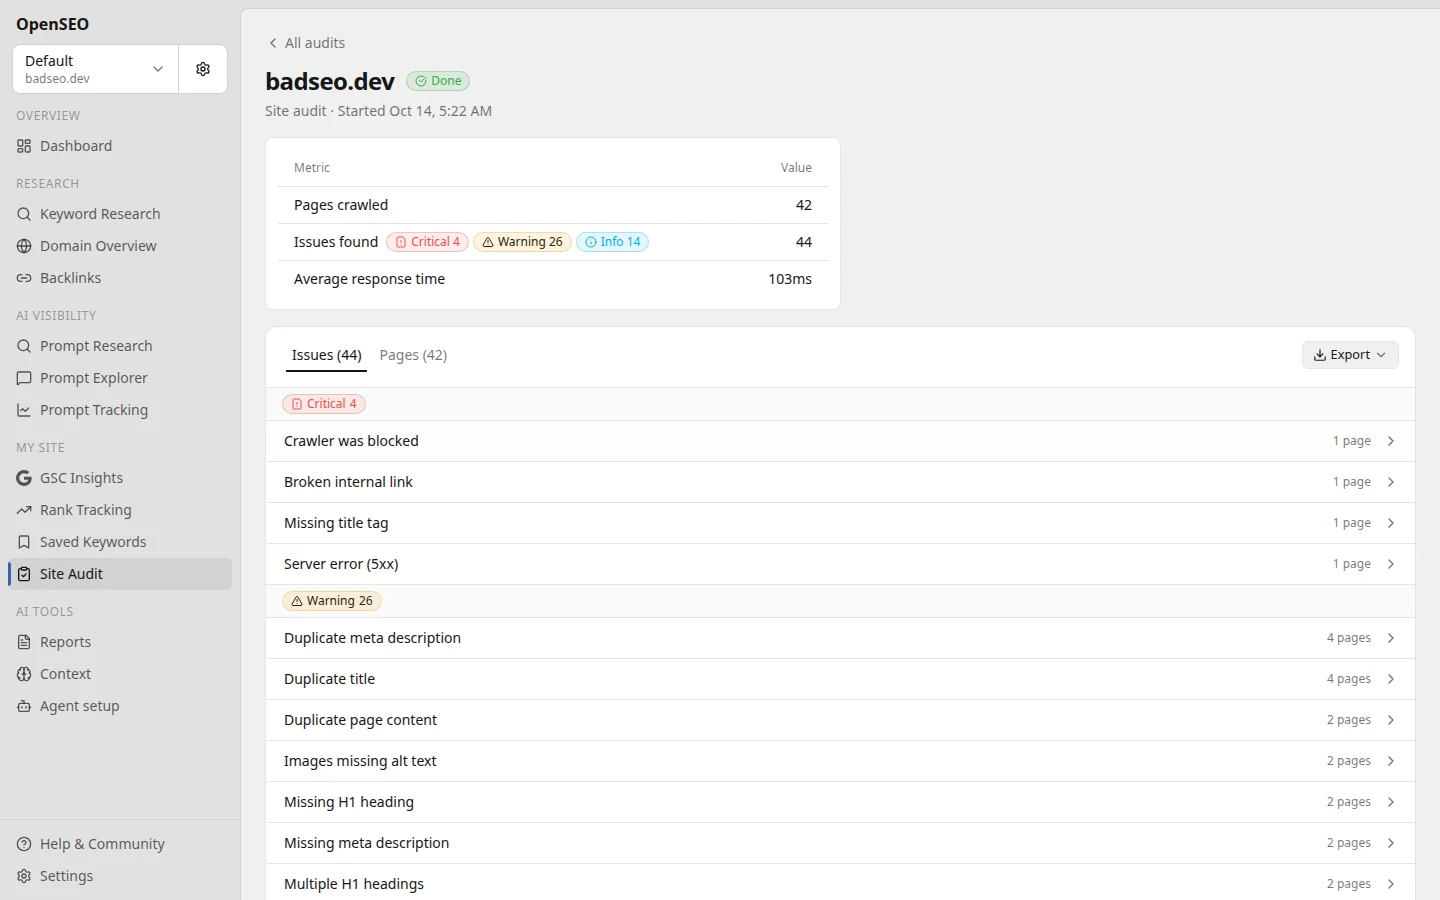Click the 103ms response time value
This screenshot has height=900, width=1440.
point(790,279)
